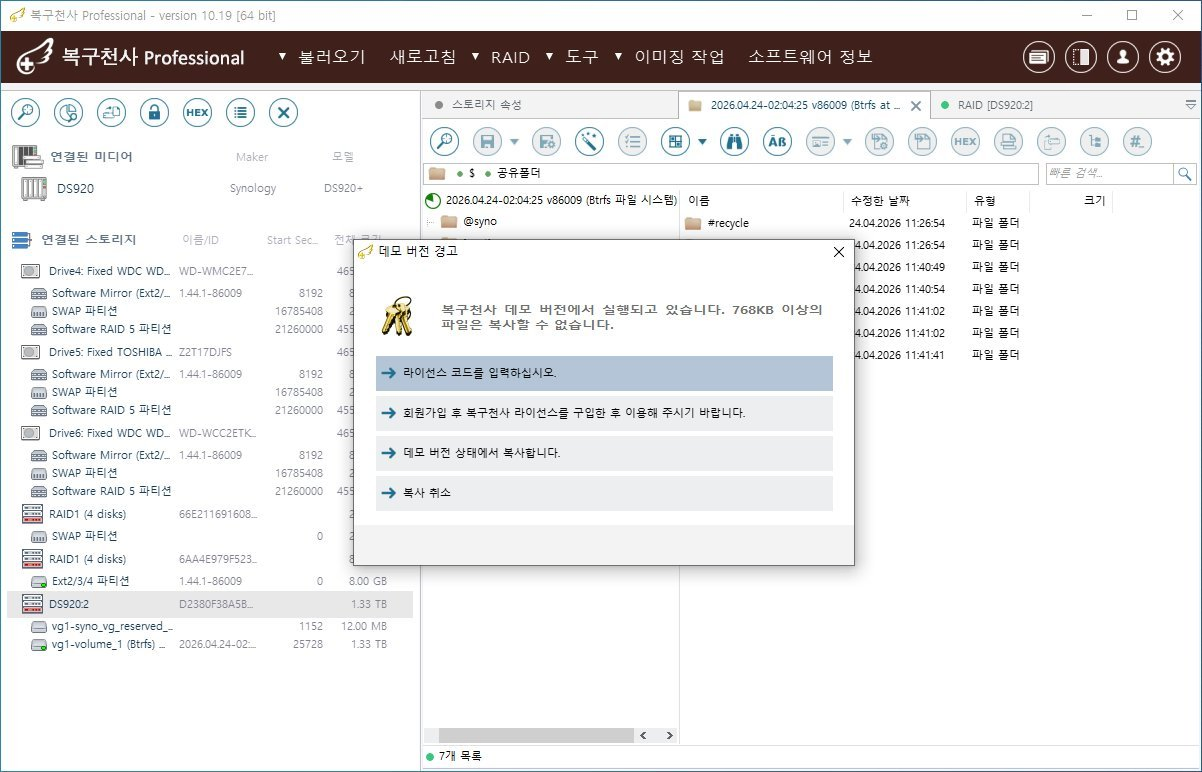The image size is (1202, 772).
Task: Open the 소프트웨어 정보 menu
Action: (x=811, y=57)
